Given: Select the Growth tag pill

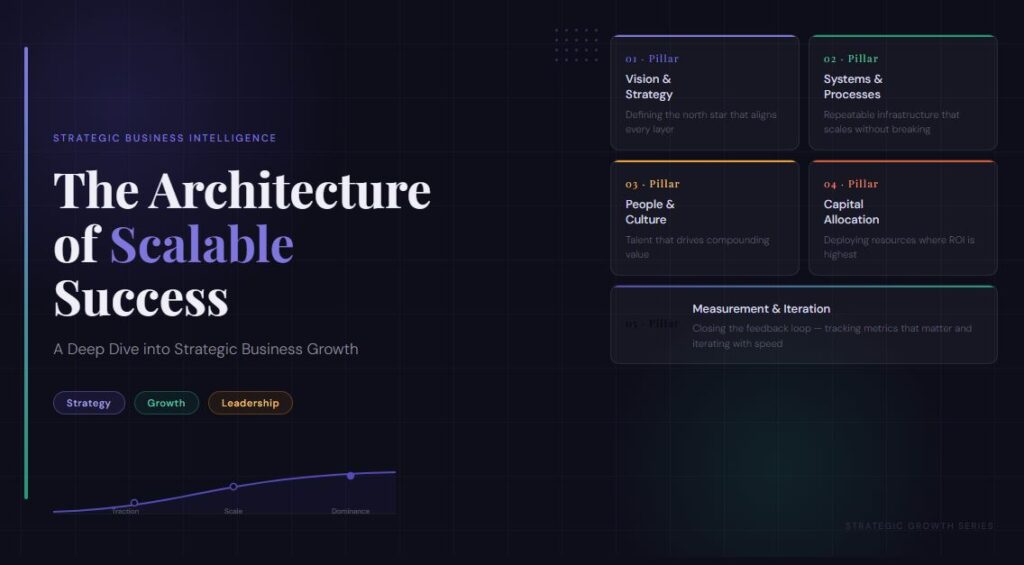Looking at the screenshot, I should (166, 403).
